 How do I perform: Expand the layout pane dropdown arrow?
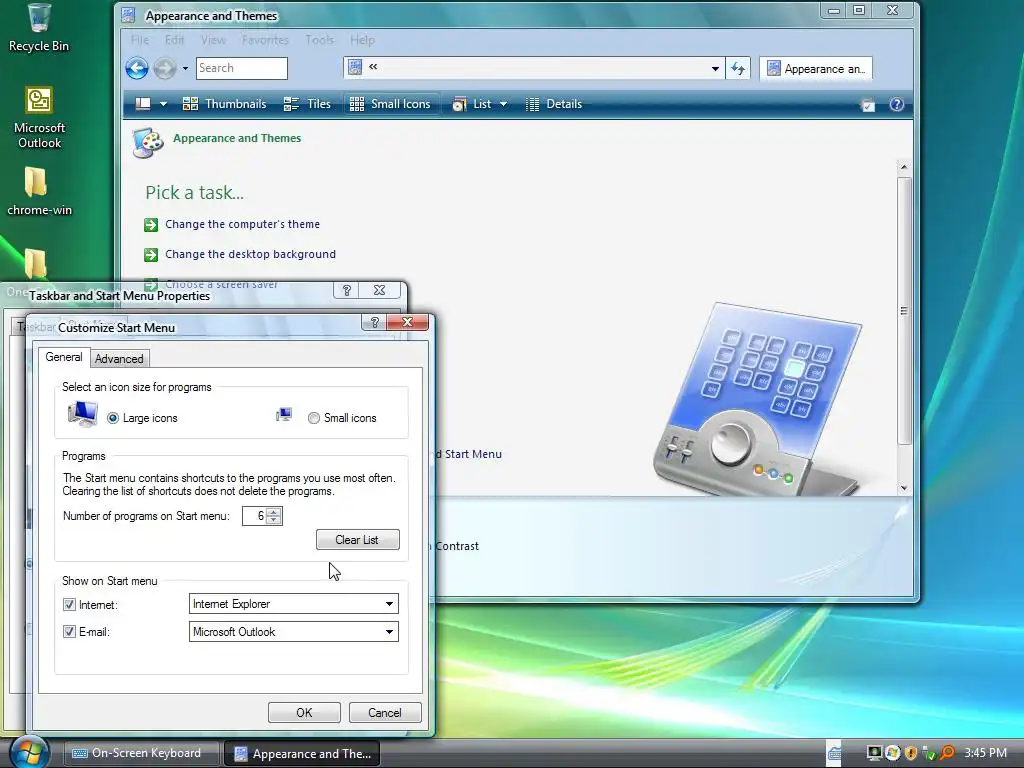click(163, 104)
